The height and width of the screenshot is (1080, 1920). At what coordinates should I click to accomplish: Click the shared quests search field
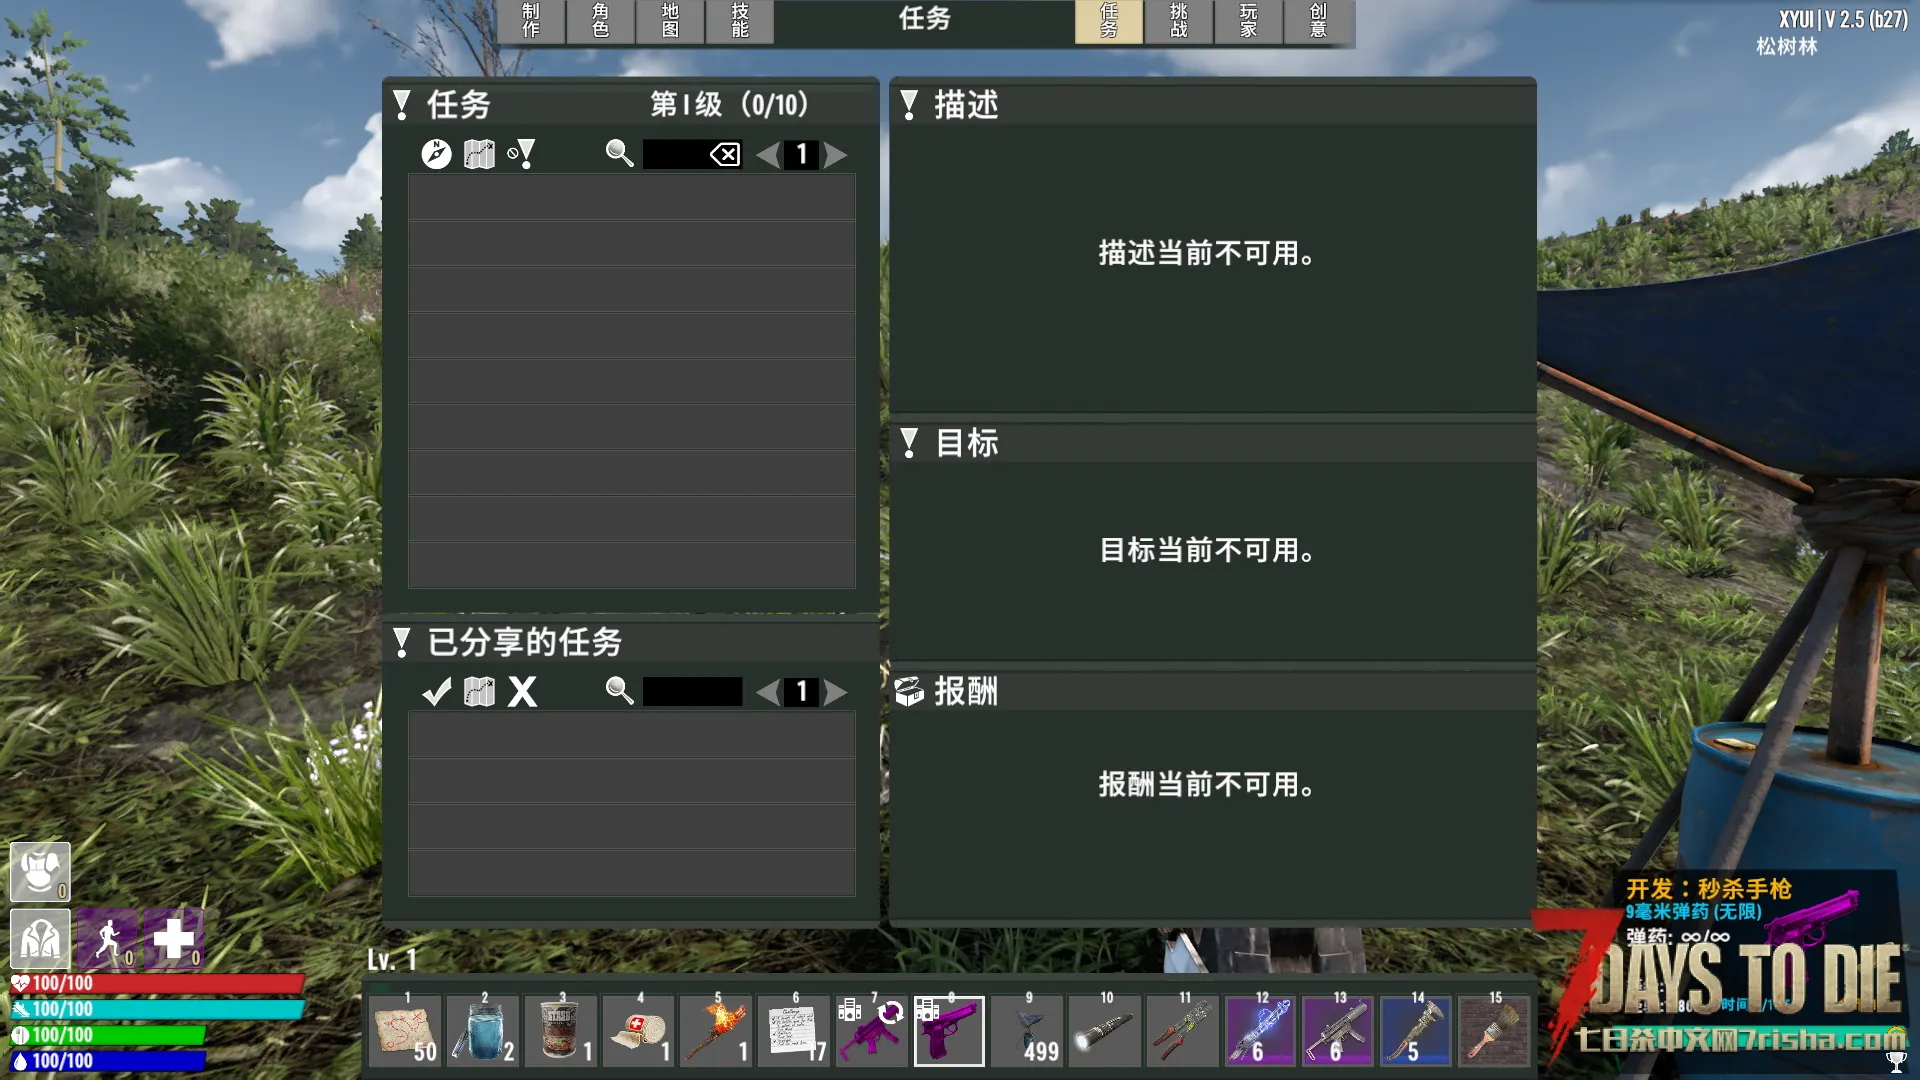[x=692, y=692]
